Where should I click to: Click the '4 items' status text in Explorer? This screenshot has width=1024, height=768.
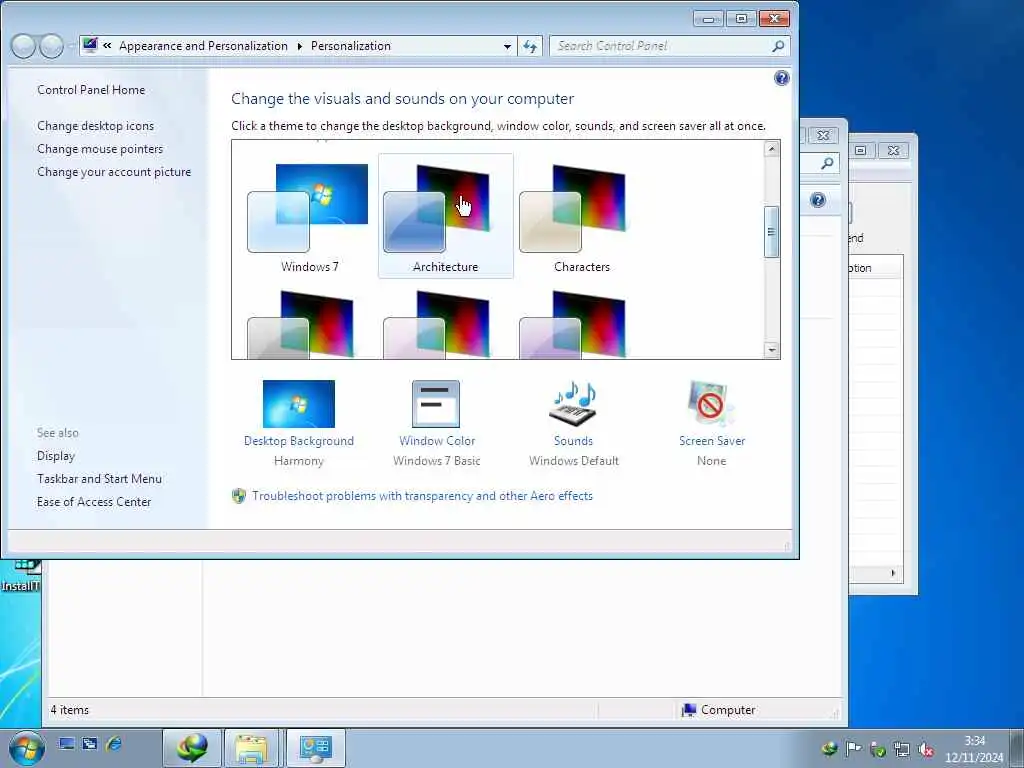(69, 710)
